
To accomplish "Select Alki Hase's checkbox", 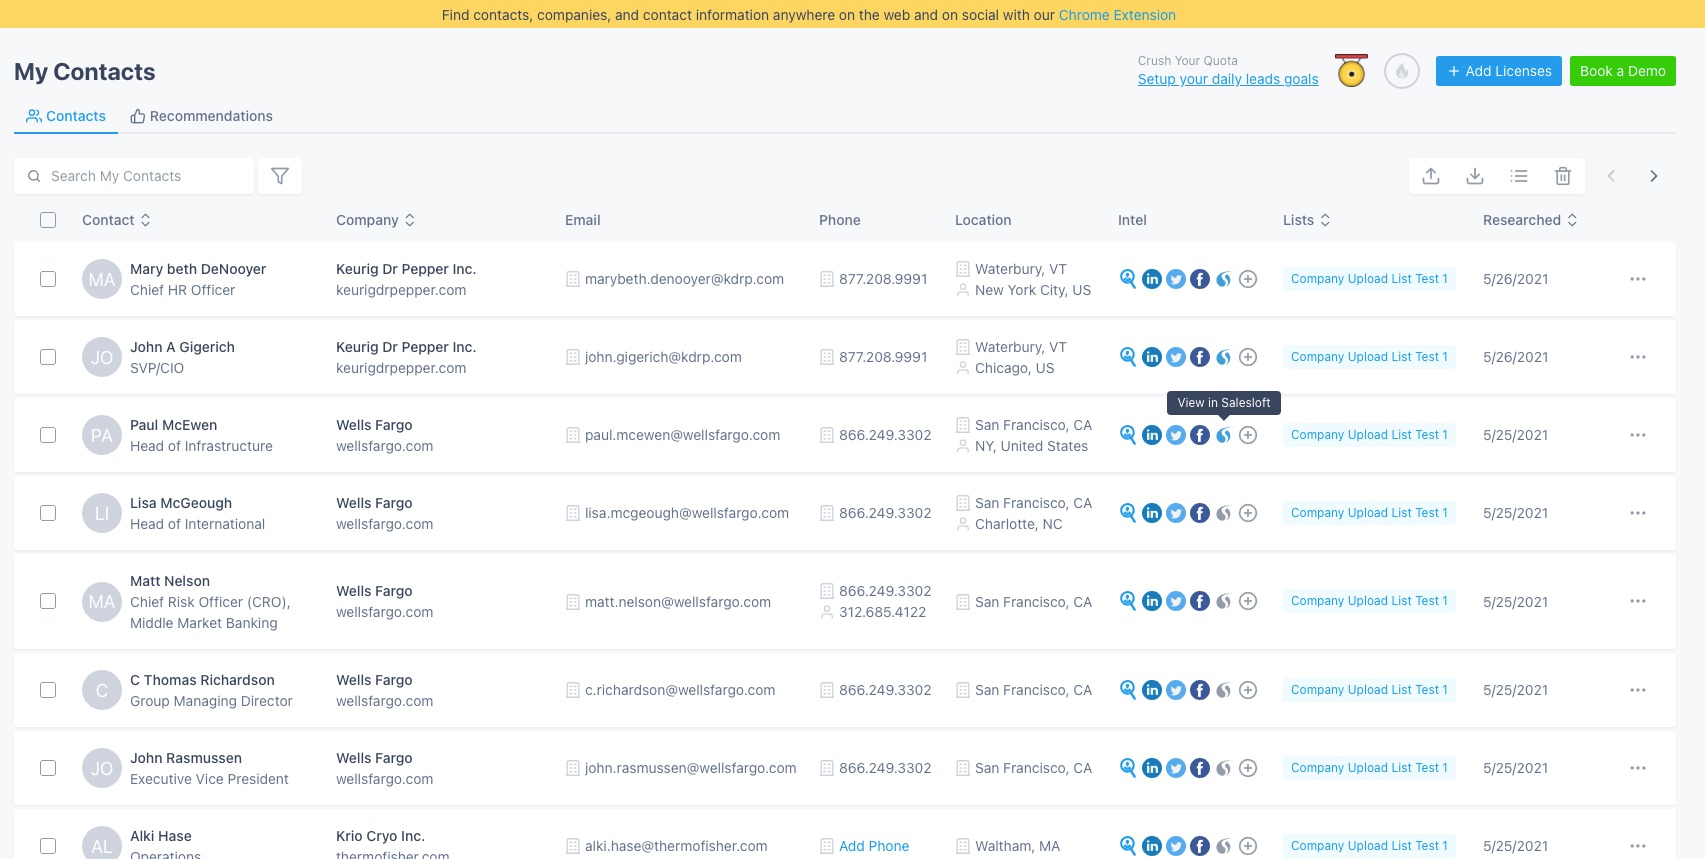I will 48,846.
